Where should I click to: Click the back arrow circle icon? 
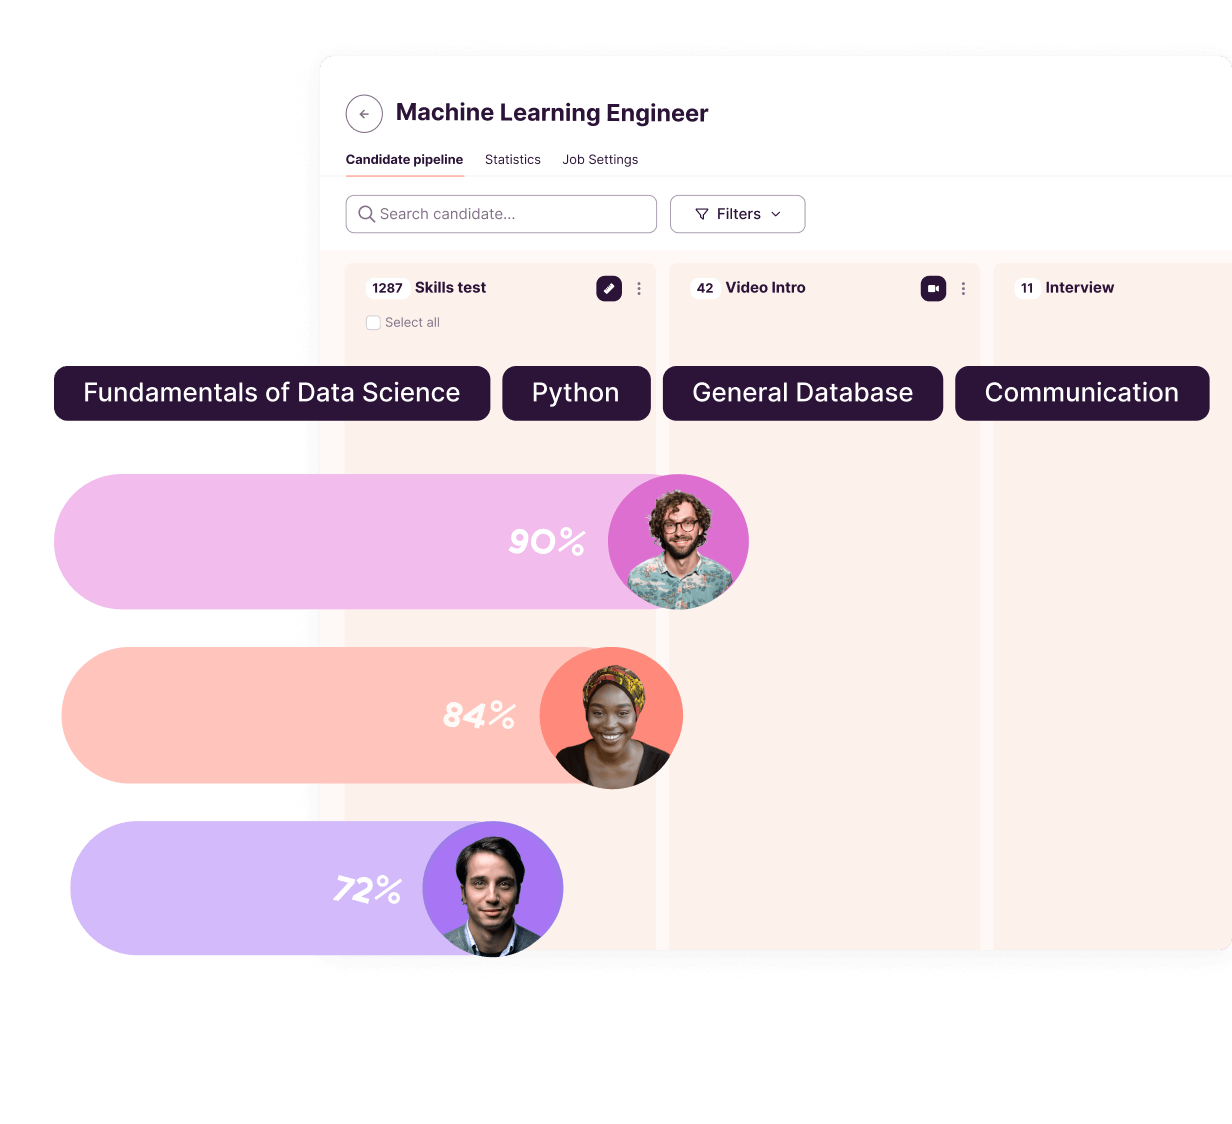pos(364,114)
